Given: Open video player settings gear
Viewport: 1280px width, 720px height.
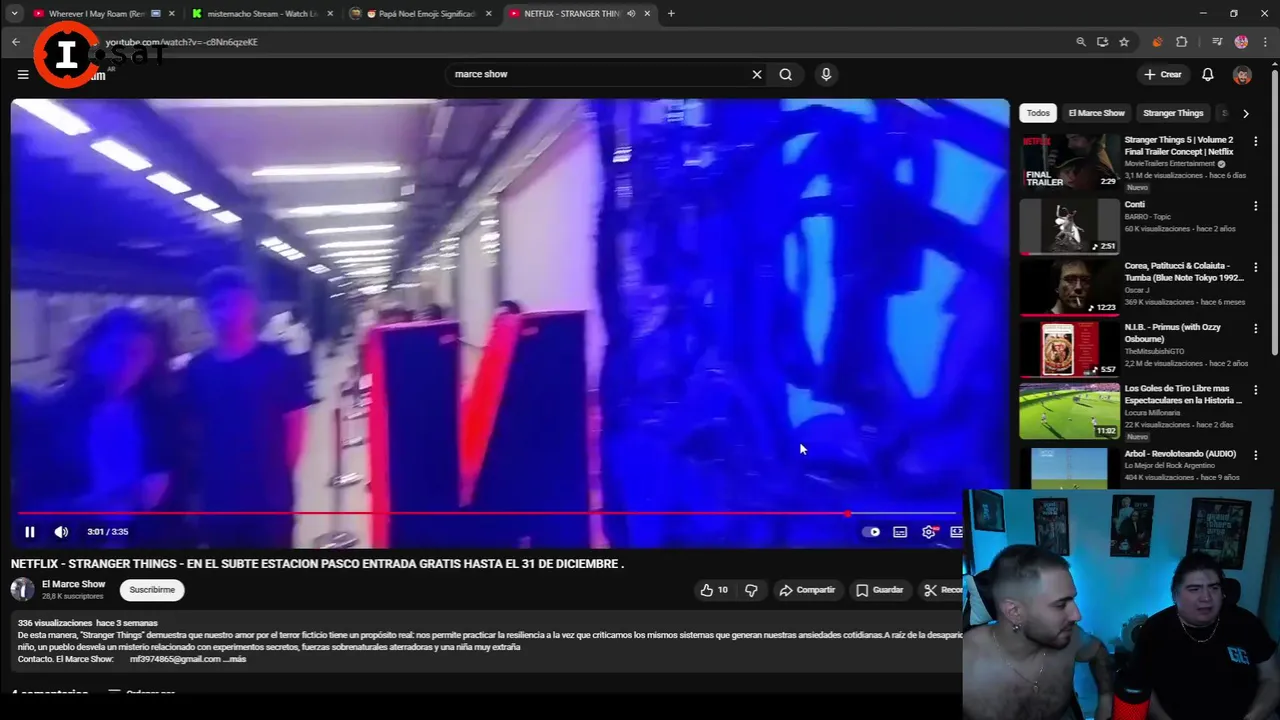Looking at the screenshot, I should (x=929, y=532).
